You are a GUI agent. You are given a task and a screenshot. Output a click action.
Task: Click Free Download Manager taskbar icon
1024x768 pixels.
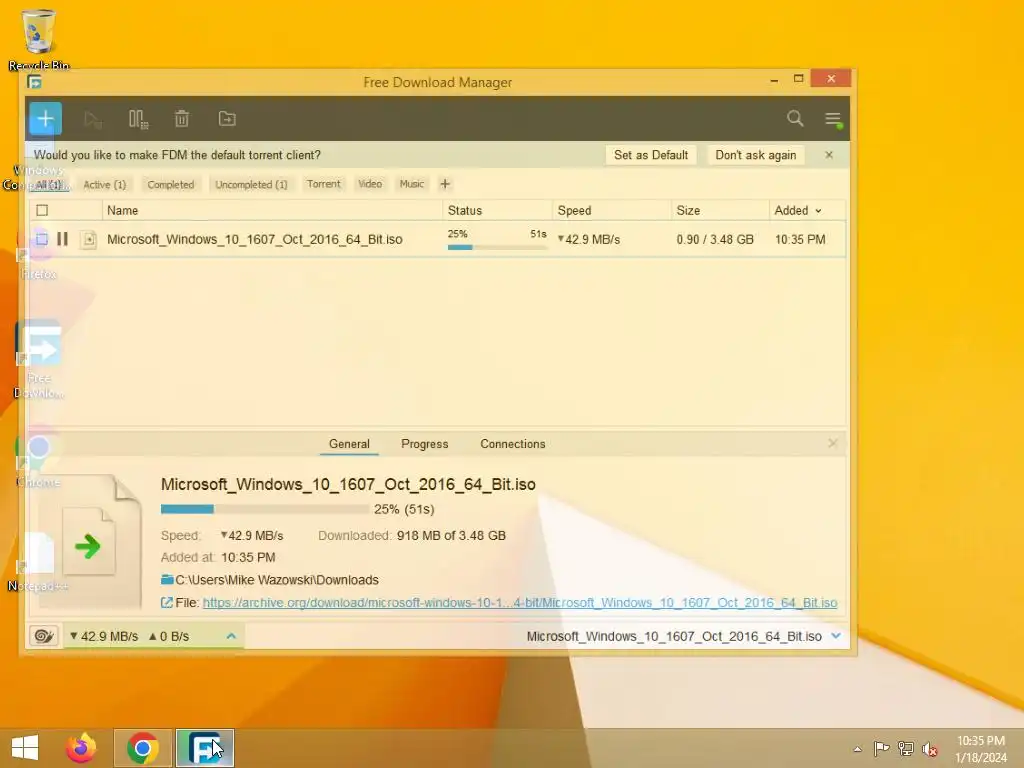point(204,748)
